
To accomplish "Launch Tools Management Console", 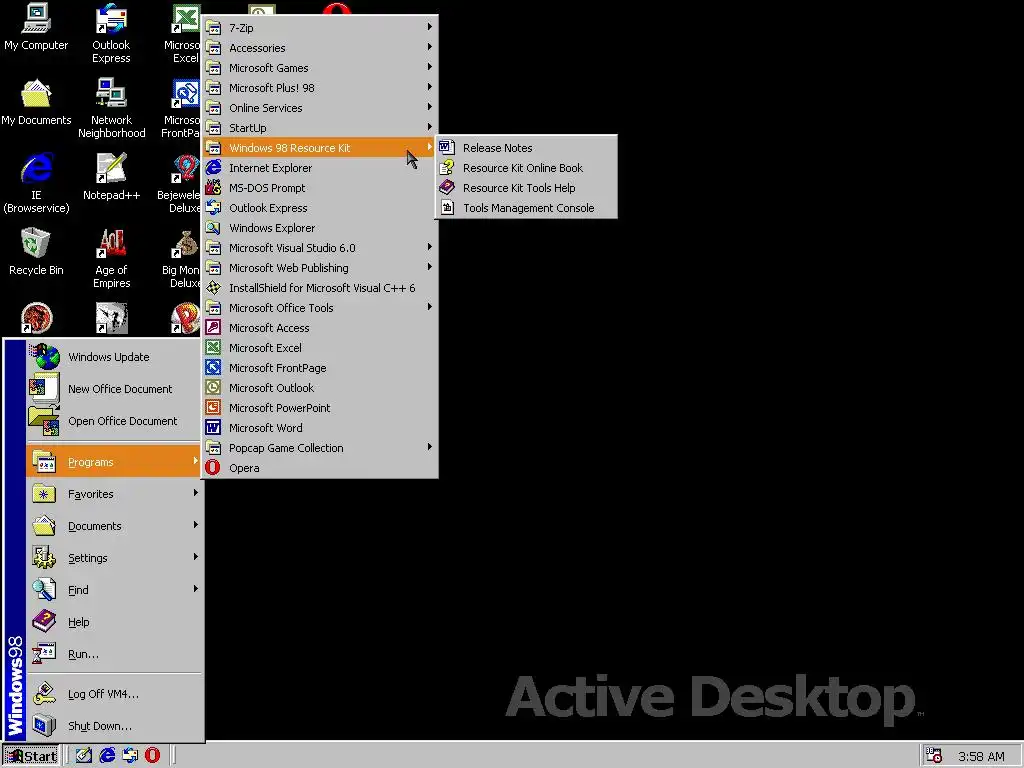I will tap(526, 208).
